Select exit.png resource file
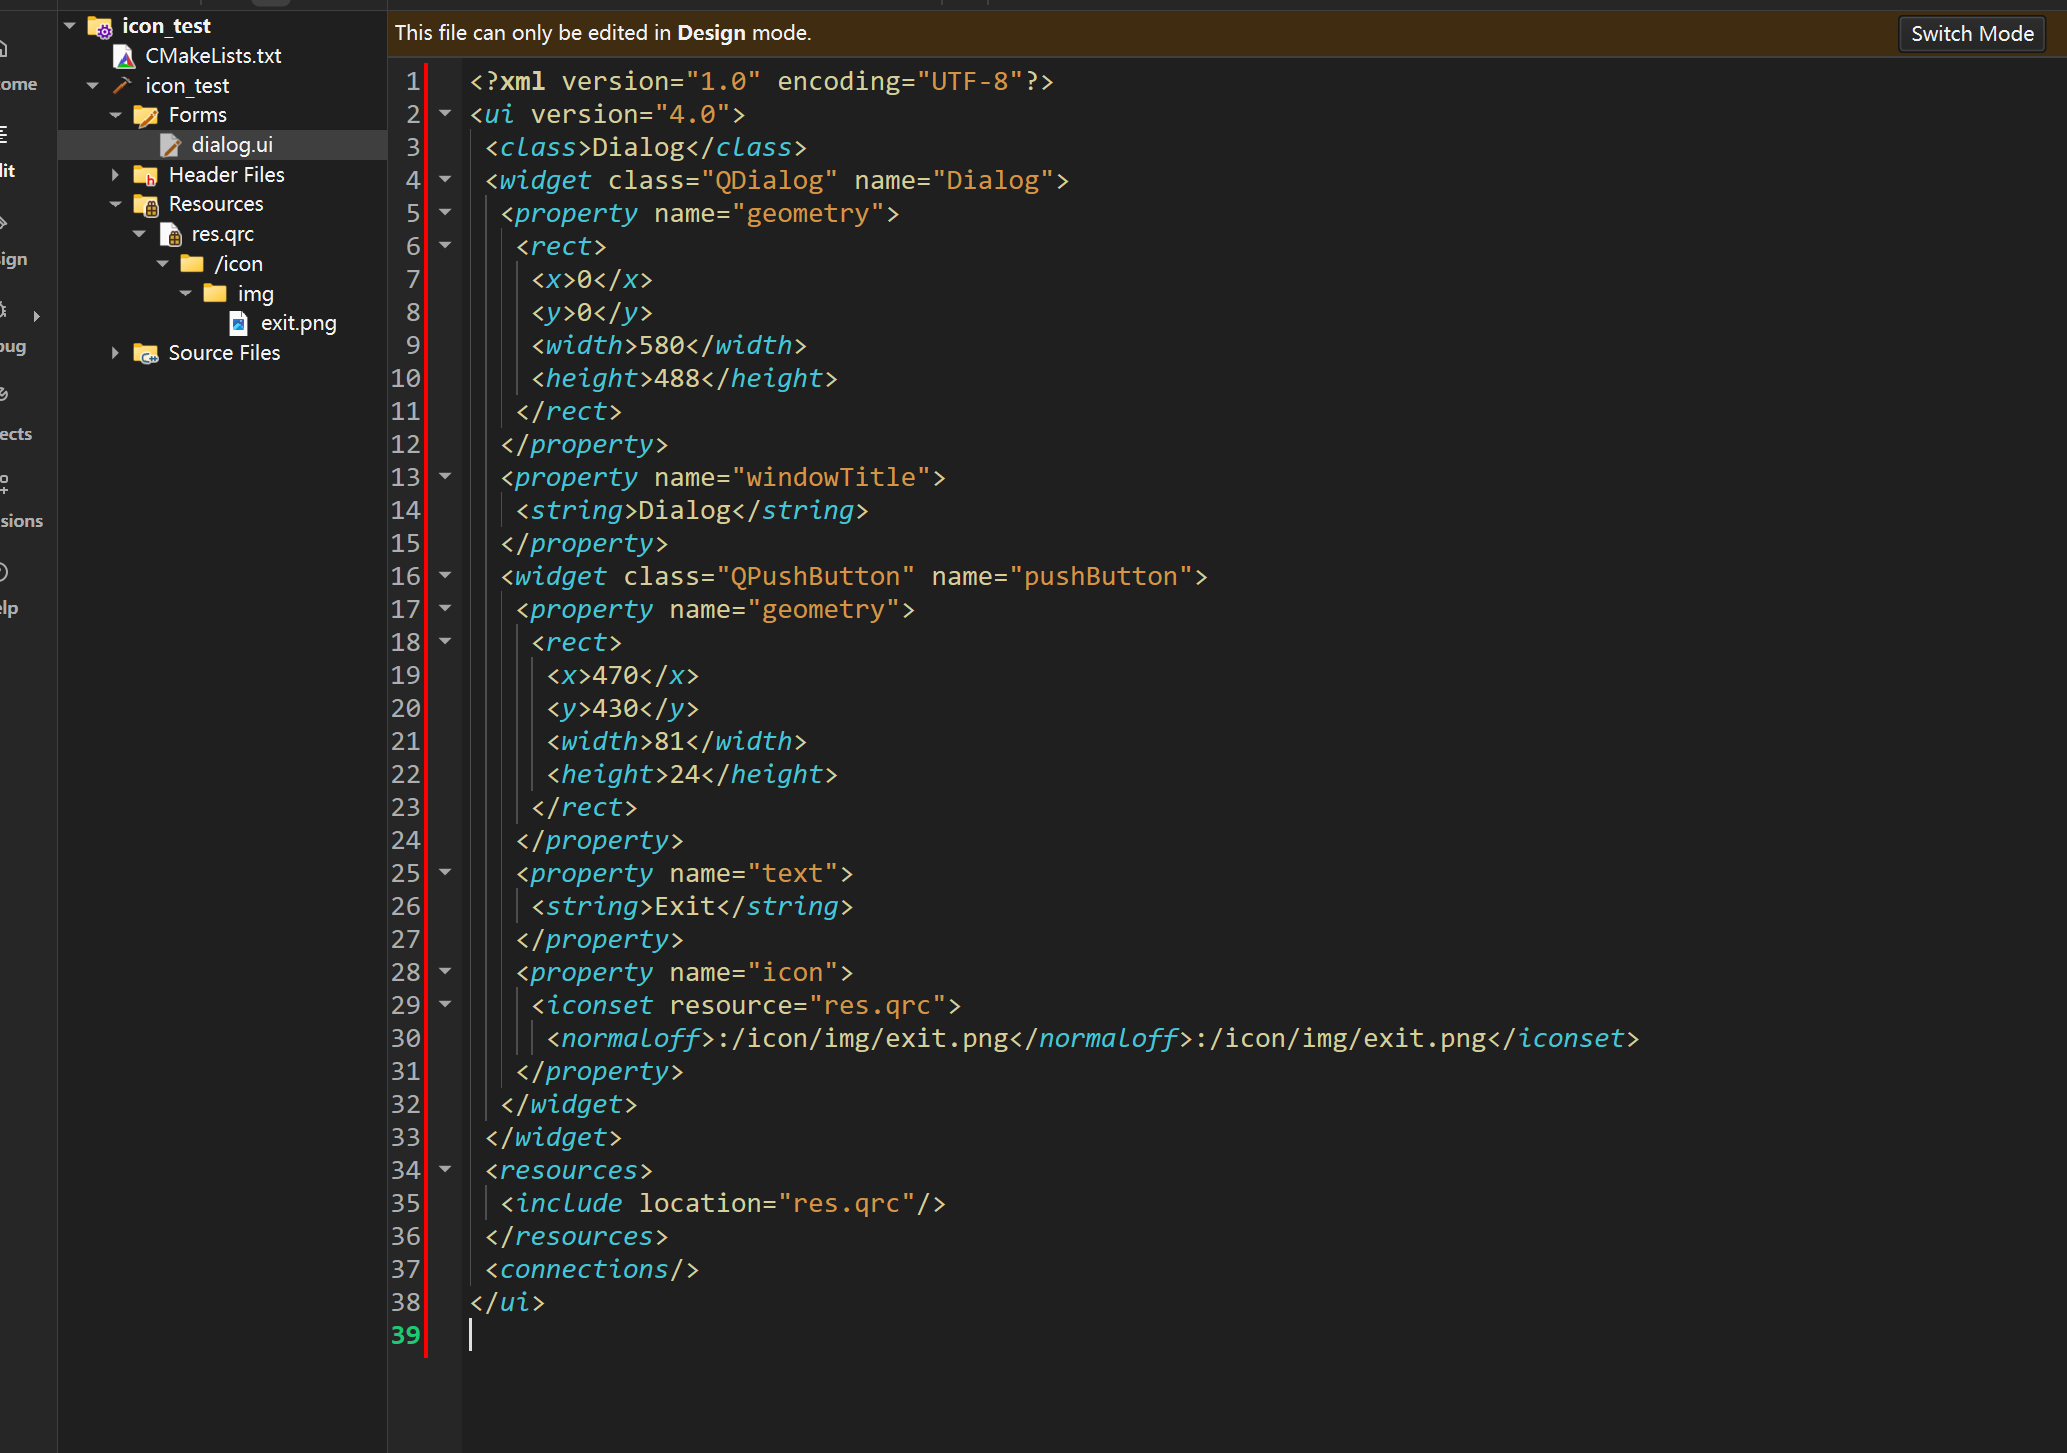 [x=298, y=323]
